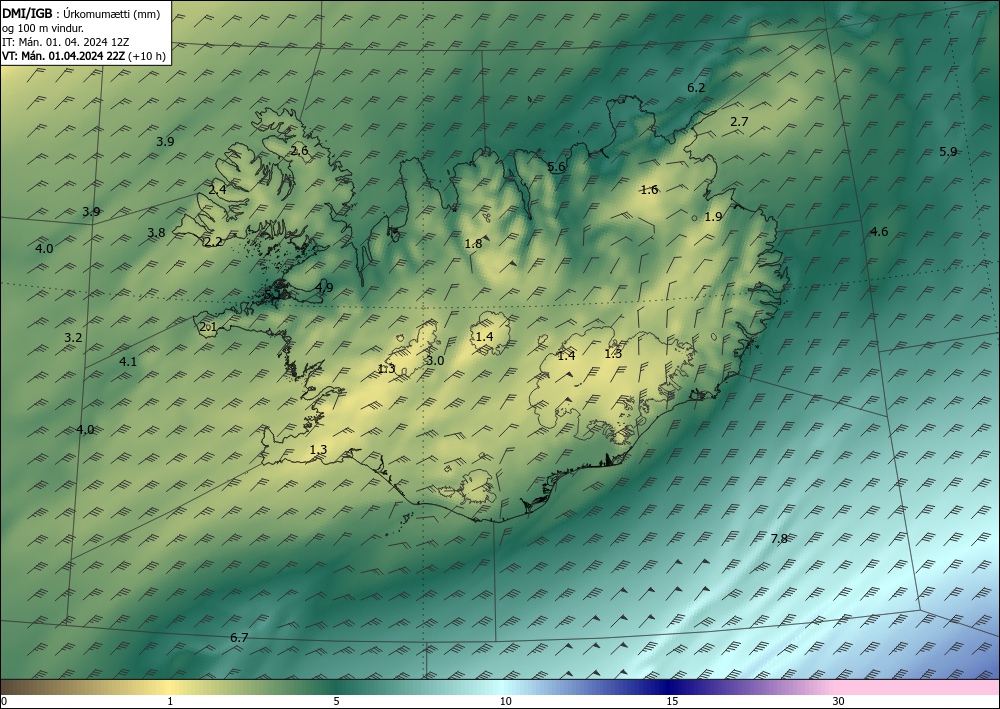Select the 5.6 value label
Viewport: 1000px width, 709px height.
coord(557,167)
